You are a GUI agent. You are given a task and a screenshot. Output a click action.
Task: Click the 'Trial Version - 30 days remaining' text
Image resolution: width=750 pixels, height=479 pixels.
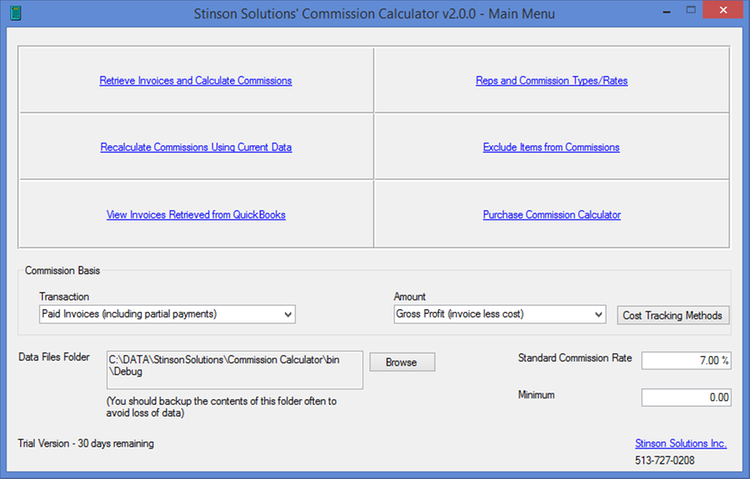[86, 444]
